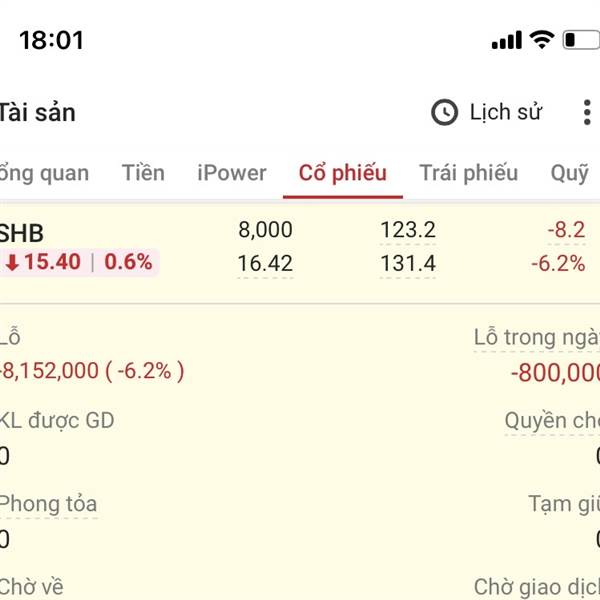Tap the SHB price change badge 0.6%
This screenshot has width=600, height=600.
click(128, 263)
